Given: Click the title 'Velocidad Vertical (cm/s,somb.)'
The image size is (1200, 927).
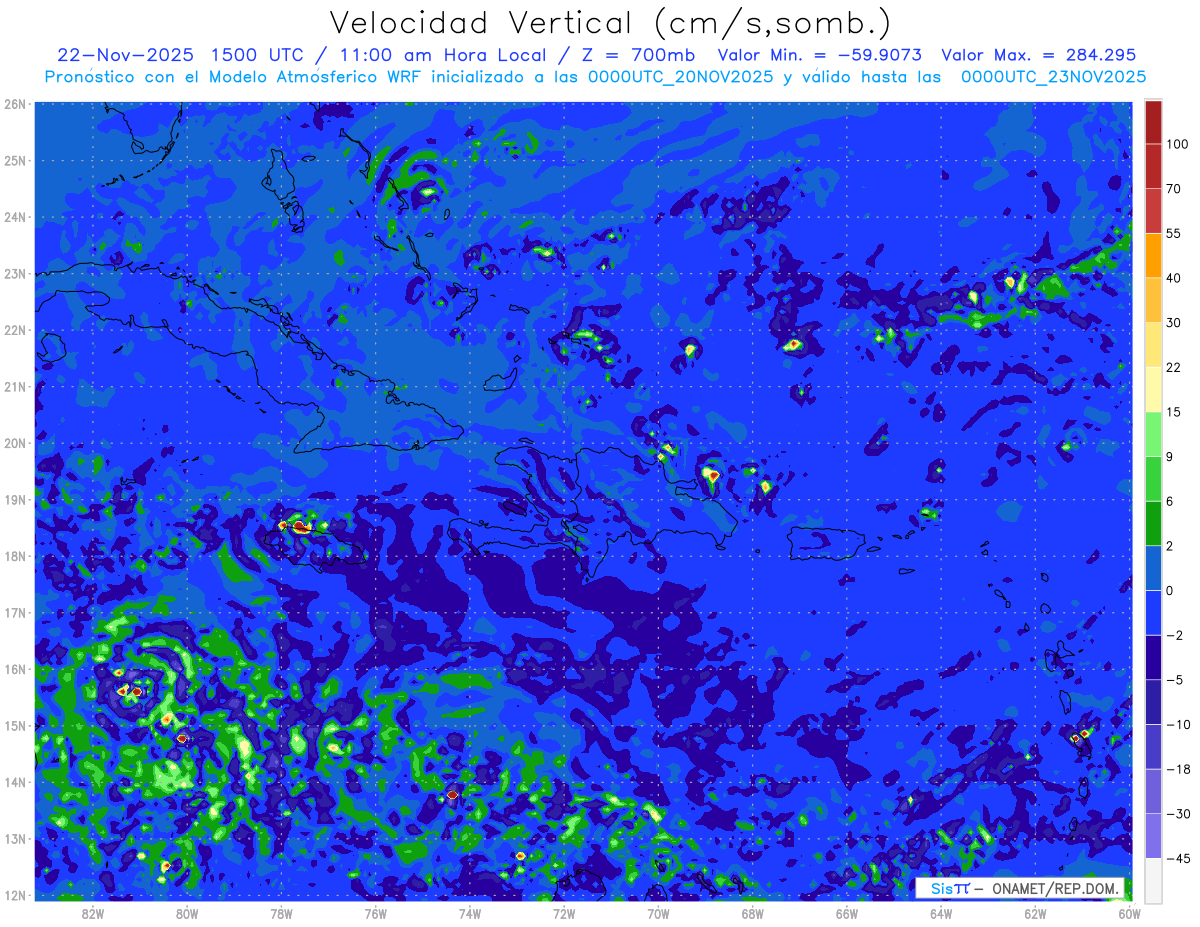Looking at the screenshot, I should tap(610, 23).
